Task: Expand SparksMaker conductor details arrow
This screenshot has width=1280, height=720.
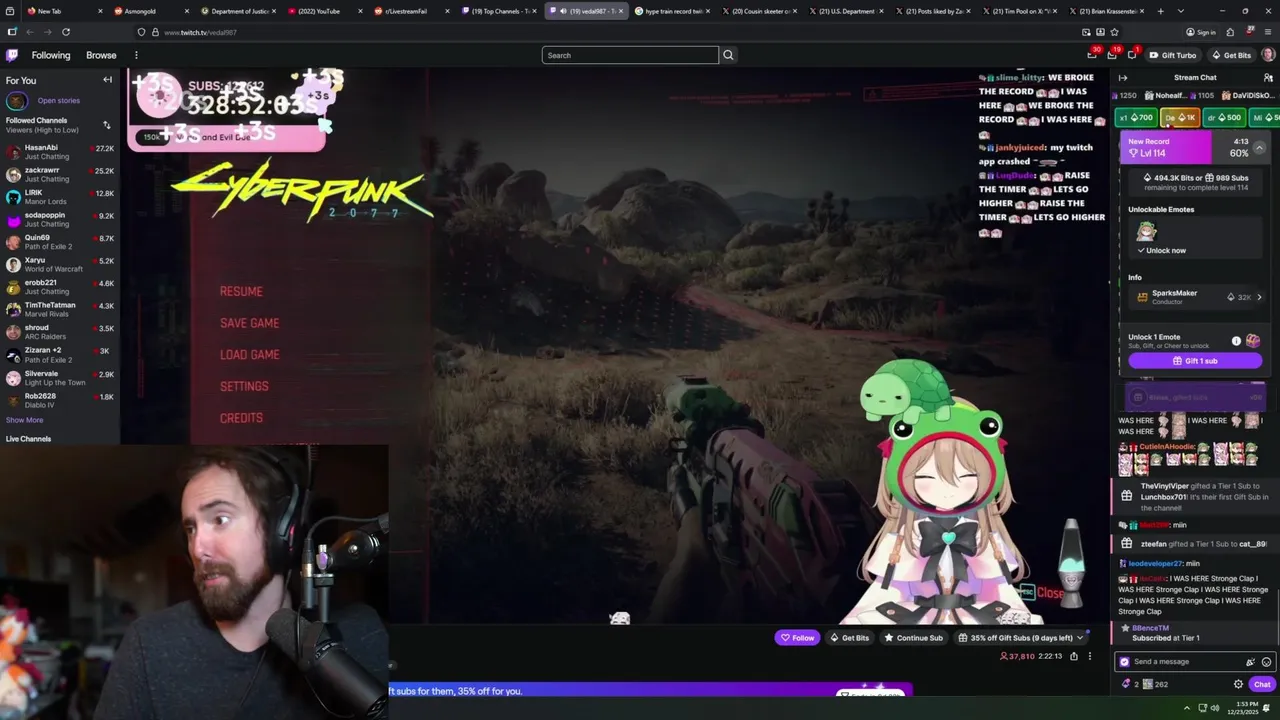Action: tap(1259, 297)
